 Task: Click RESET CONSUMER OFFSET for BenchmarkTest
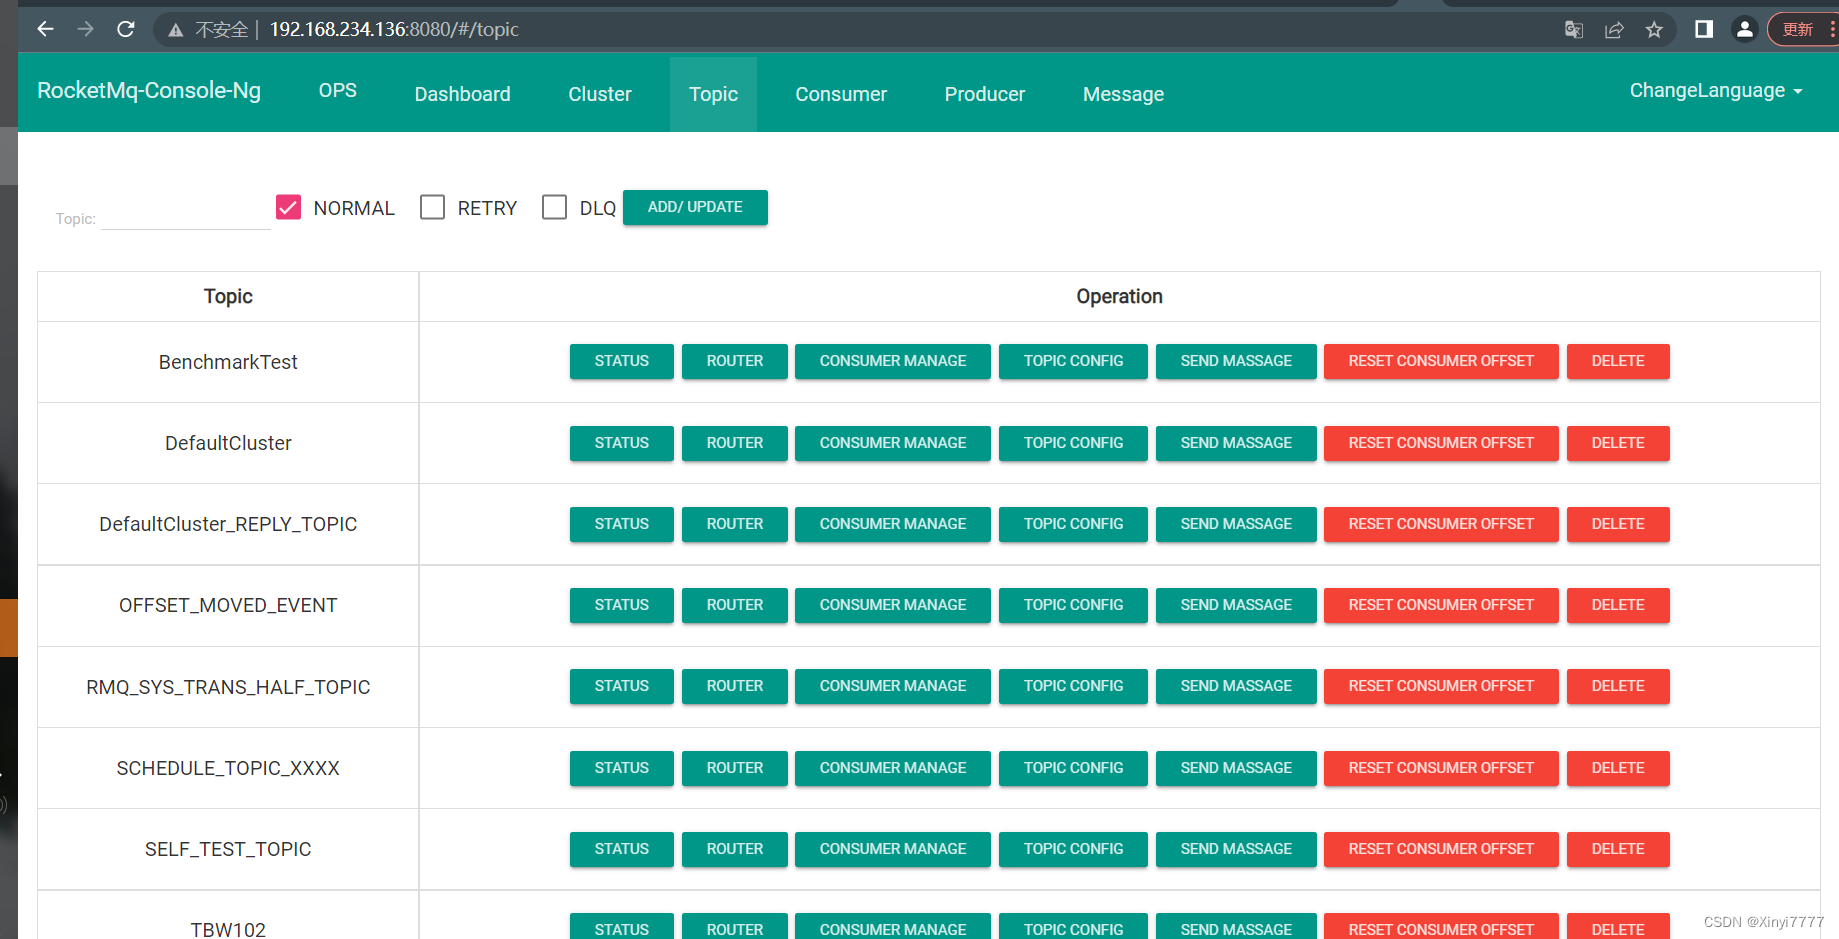(x=1441, y=361)
